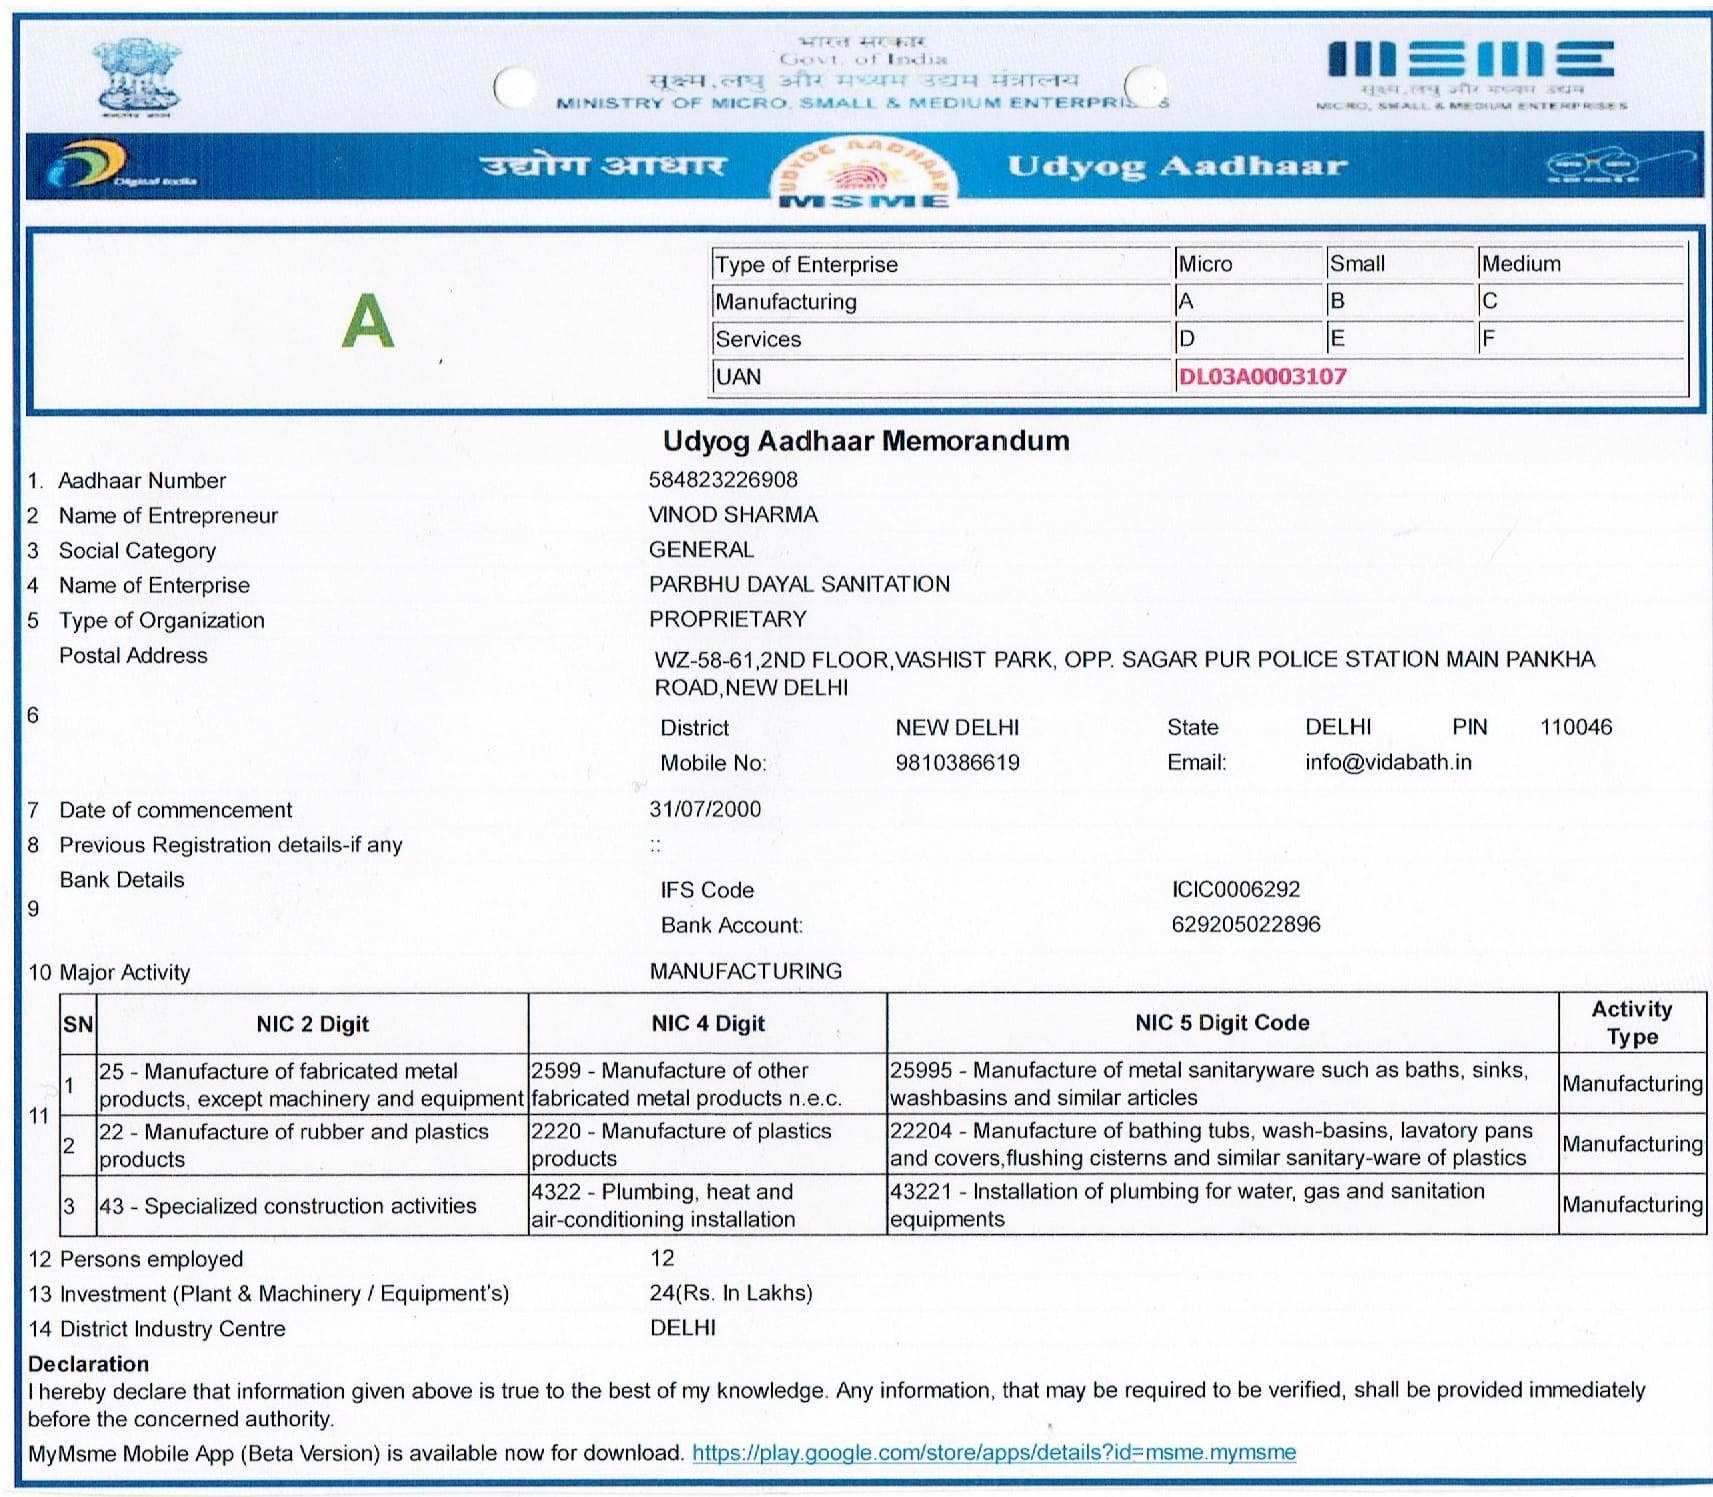1713x1497 pixels.
Task: Click the 25995 metal sanitaryware code entry
Action: 1208,1084
